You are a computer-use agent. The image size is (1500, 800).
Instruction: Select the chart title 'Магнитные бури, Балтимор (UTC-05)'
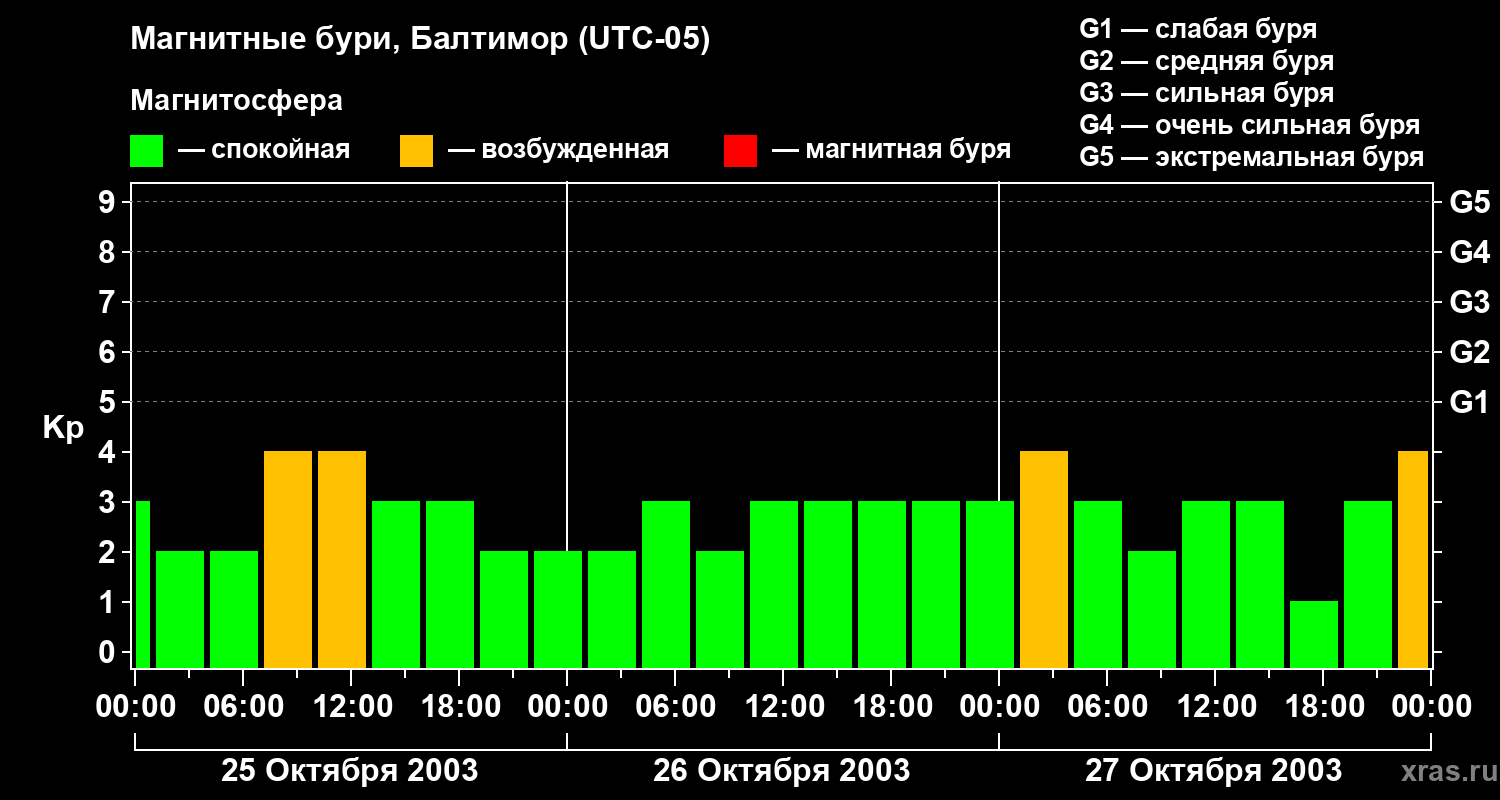(420, 40)
